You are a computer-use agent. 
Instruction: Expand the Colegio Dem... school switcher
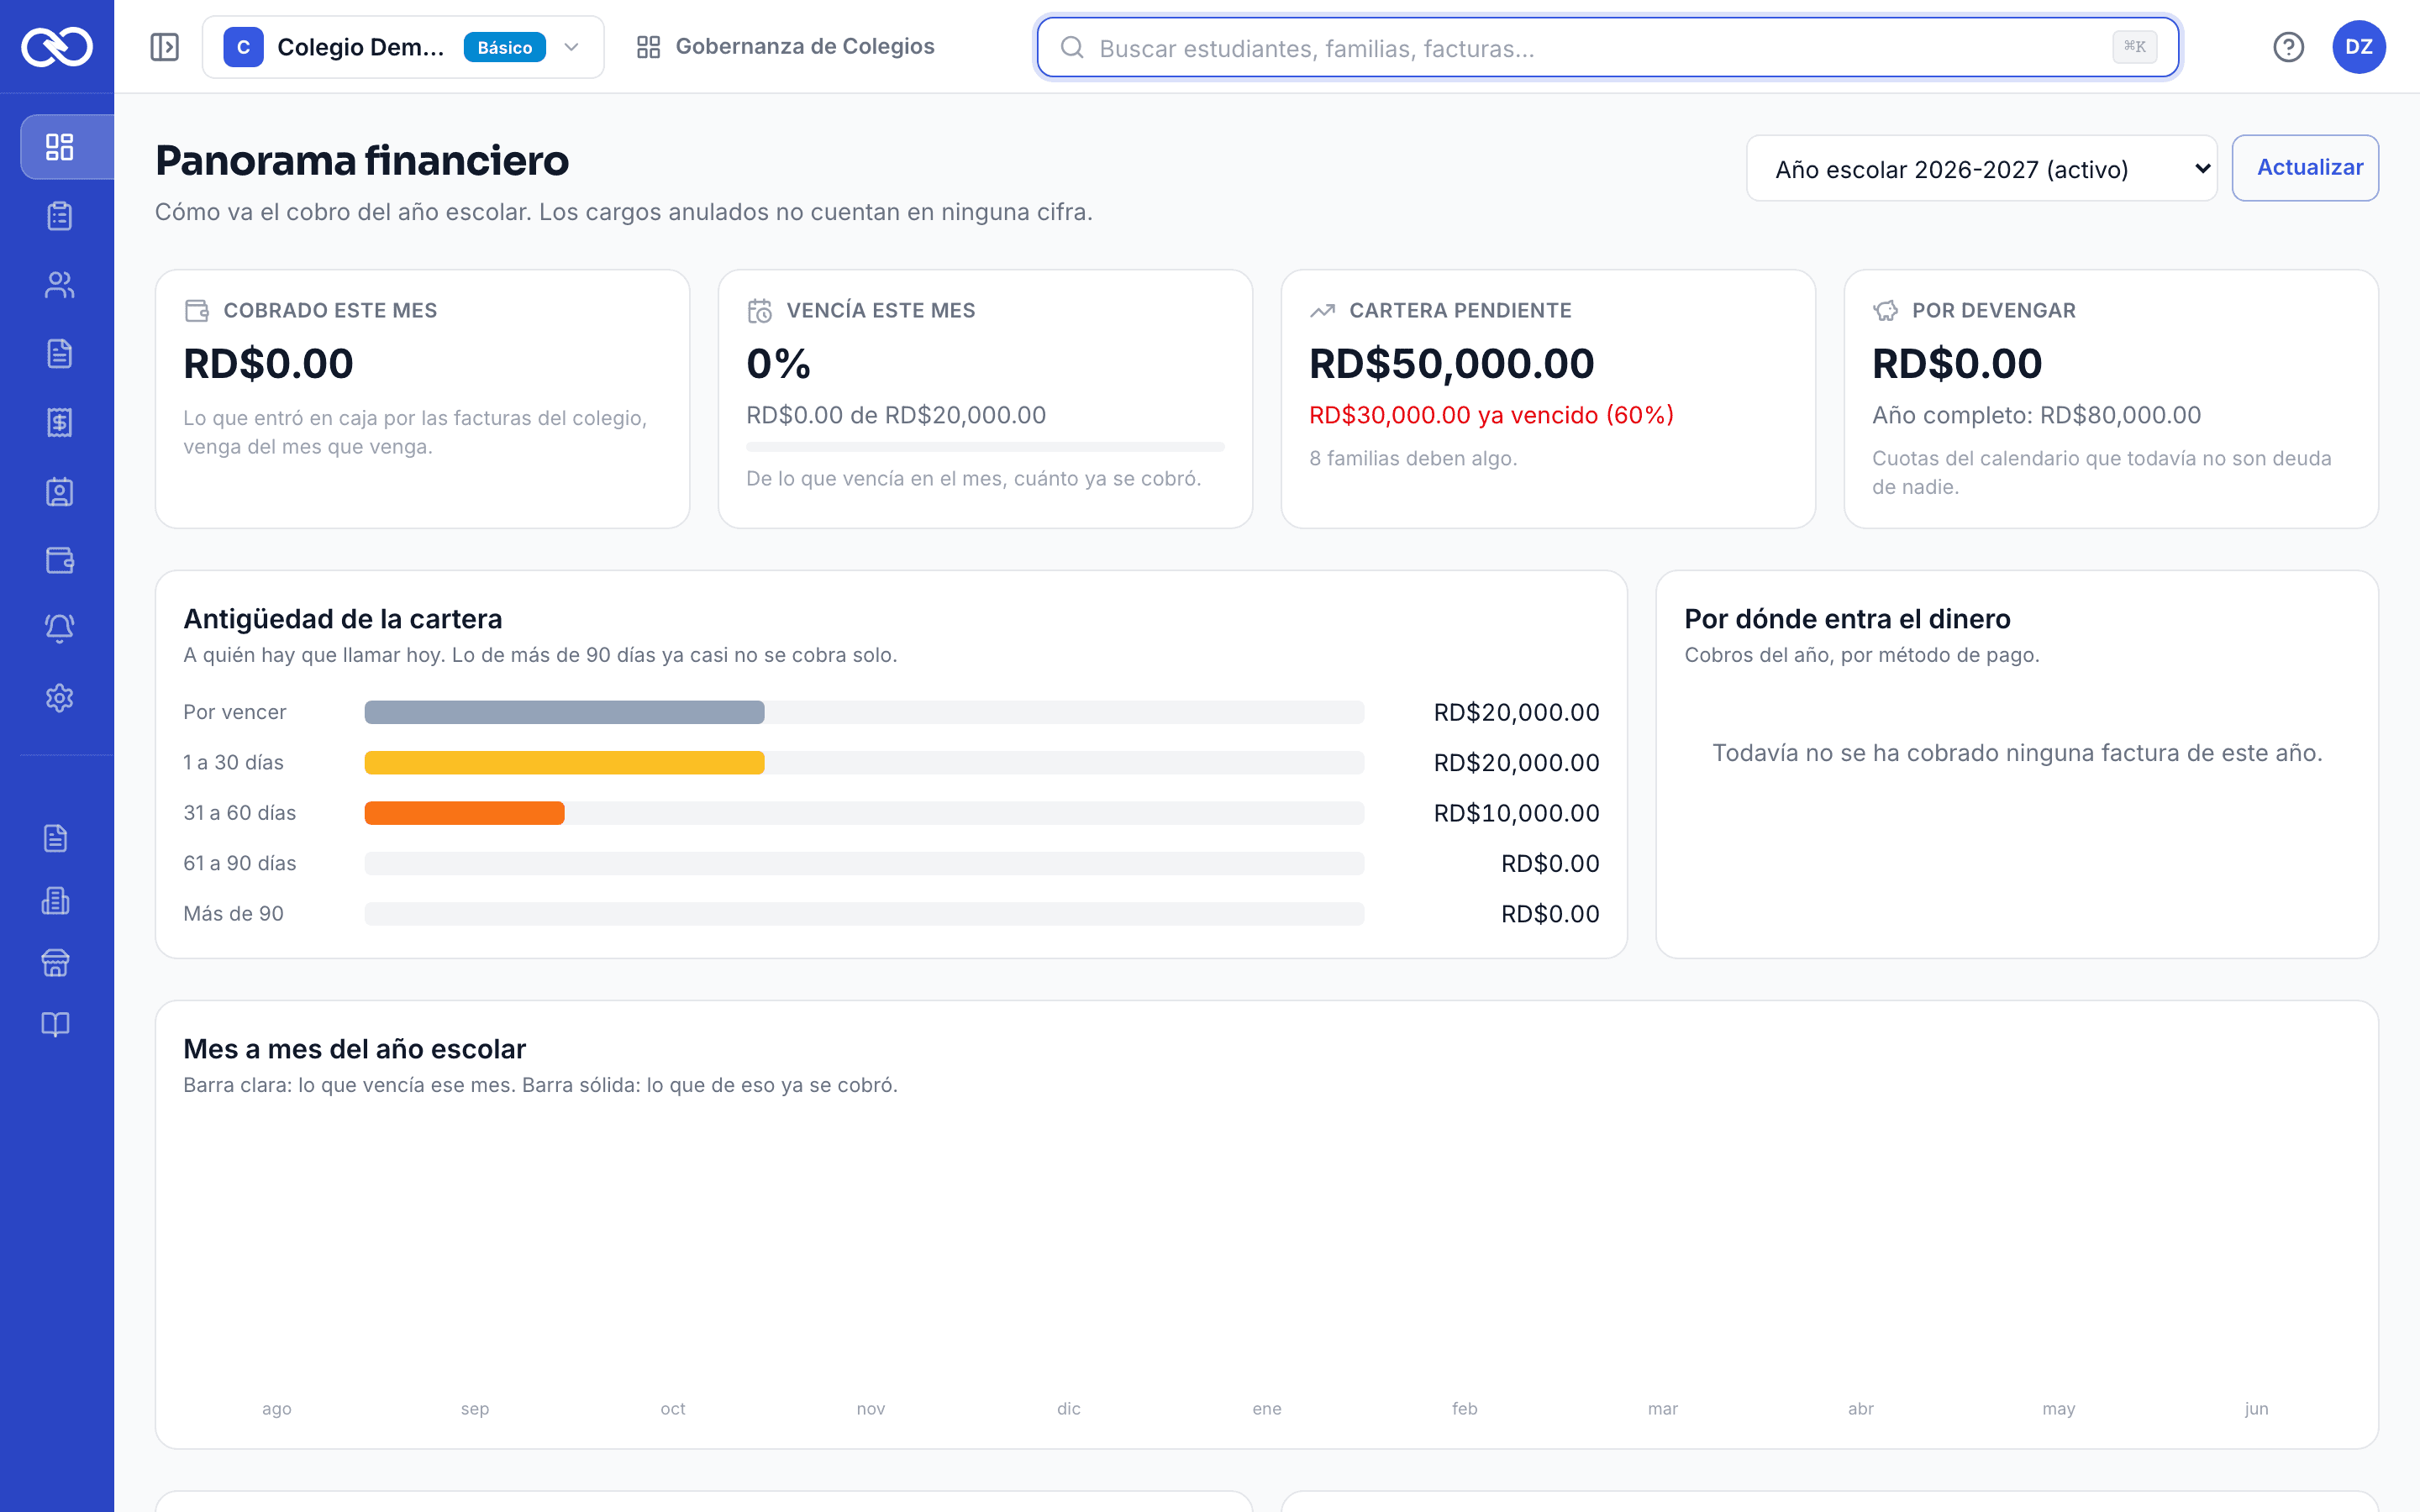tap(403, 47)
